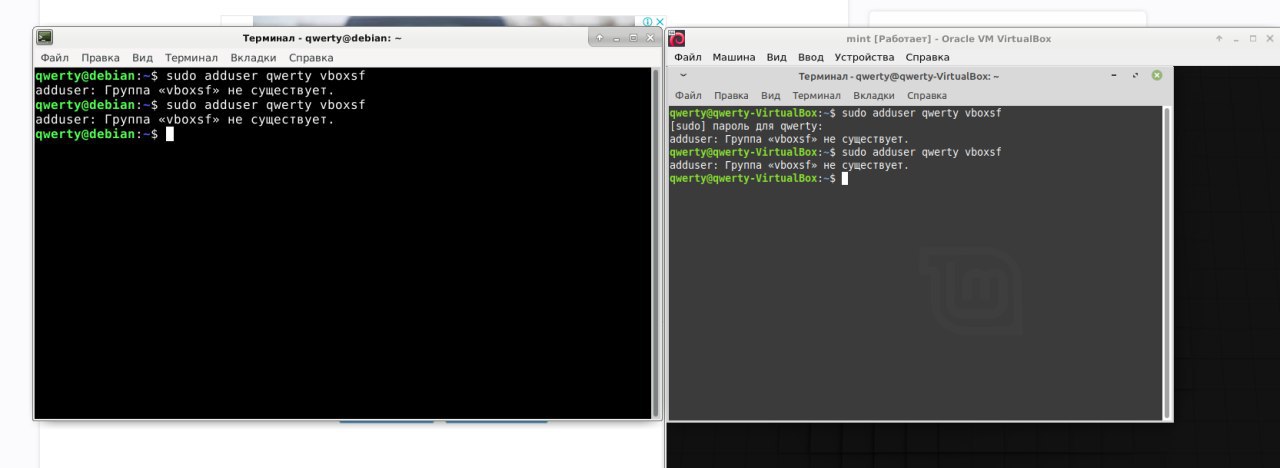Click title 'mint [Работает] - Oracle VM VirtualBox'
Screen dimensions: 1280x468
[x=948, y=39]
